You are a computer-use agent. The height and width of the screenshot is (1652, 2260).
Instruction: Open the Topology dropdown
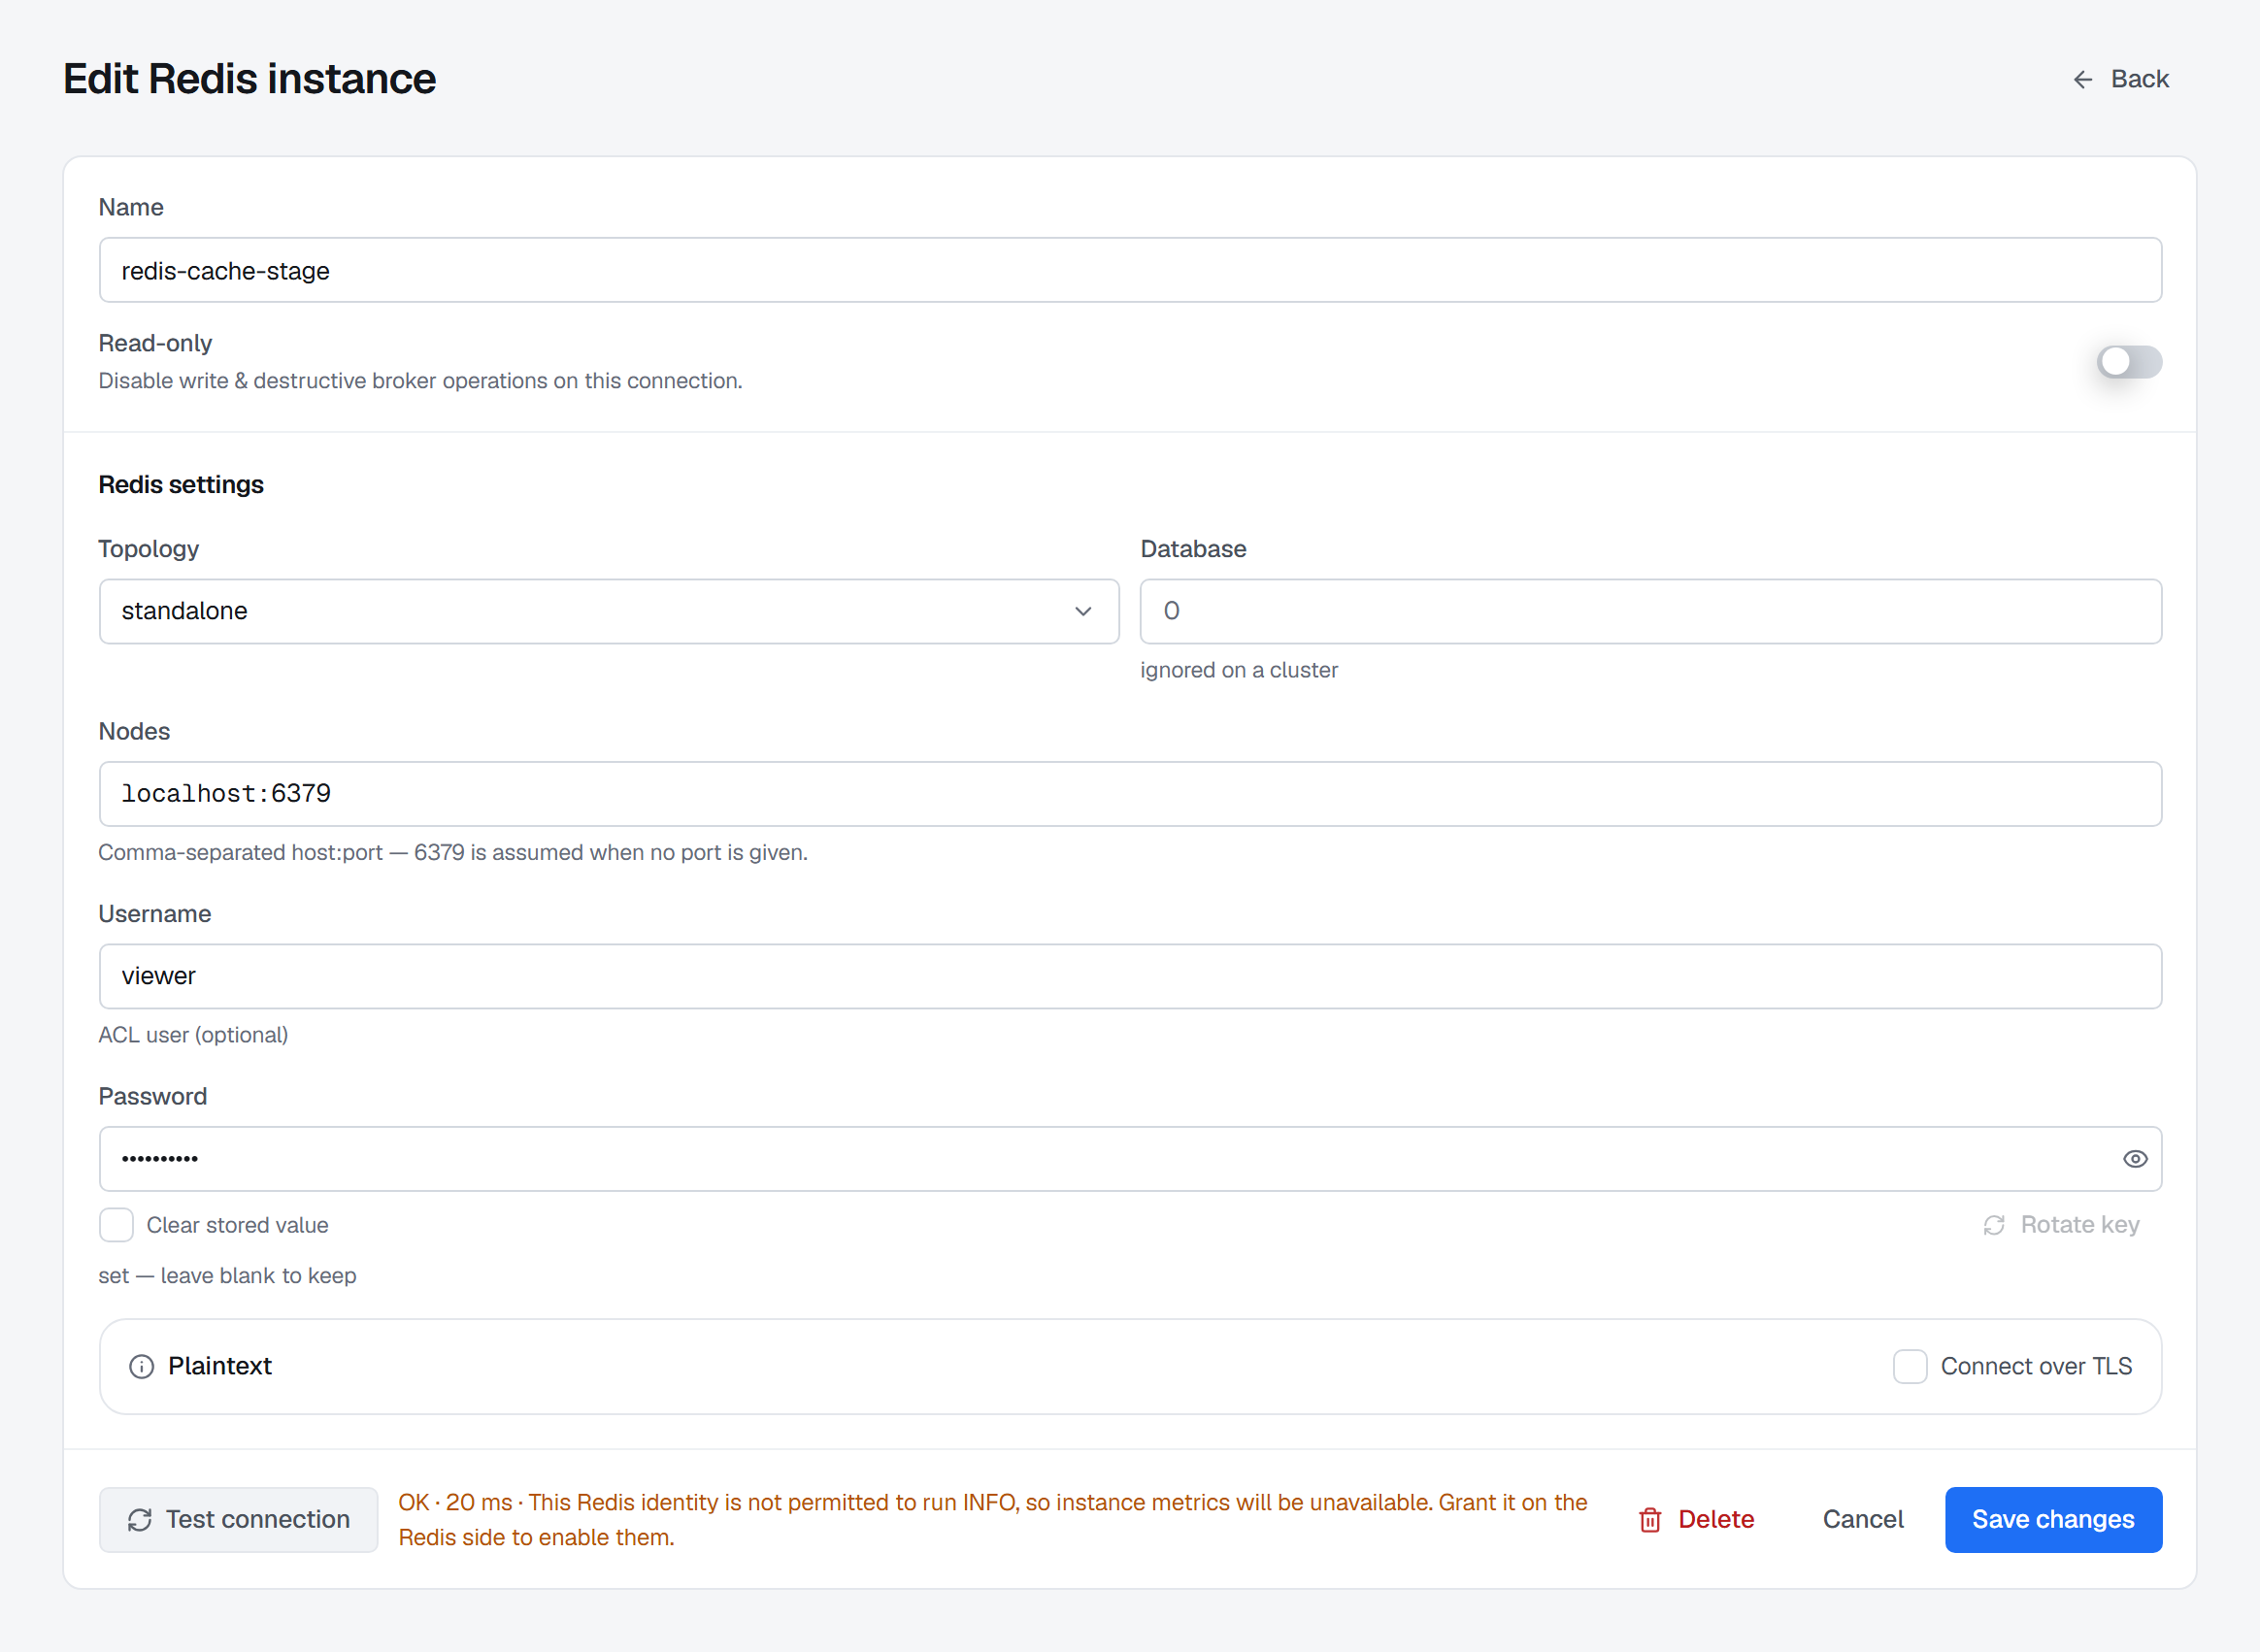609,611
